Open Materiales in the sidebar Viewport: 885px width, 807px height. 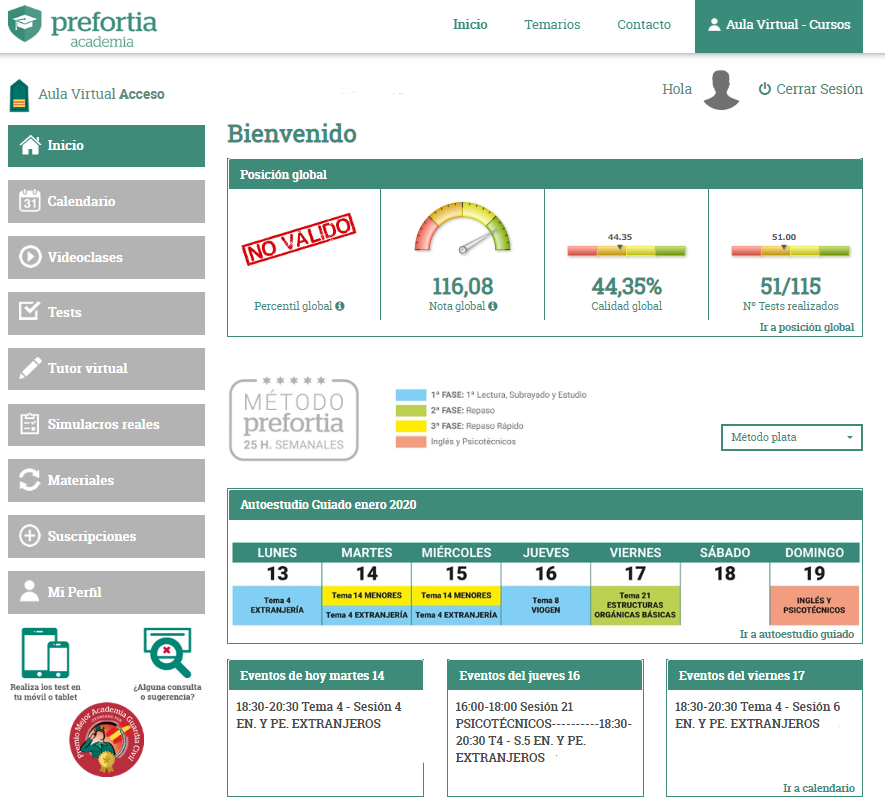pos(106,480)
